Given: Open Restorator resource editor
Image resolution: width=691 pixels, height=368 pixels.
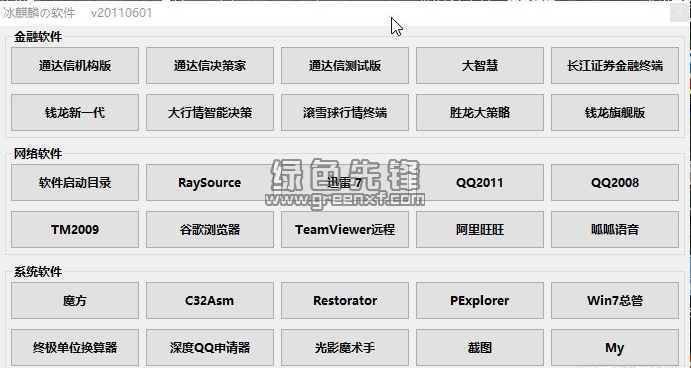Looking at the screenshot, I should [x=345, y=301].
